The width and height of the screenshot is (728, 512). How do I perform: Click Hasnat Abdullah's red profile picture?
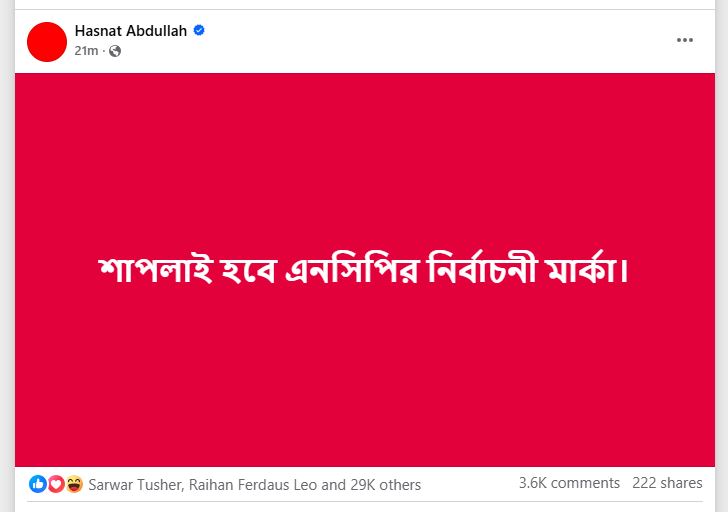tap(47, 41)
